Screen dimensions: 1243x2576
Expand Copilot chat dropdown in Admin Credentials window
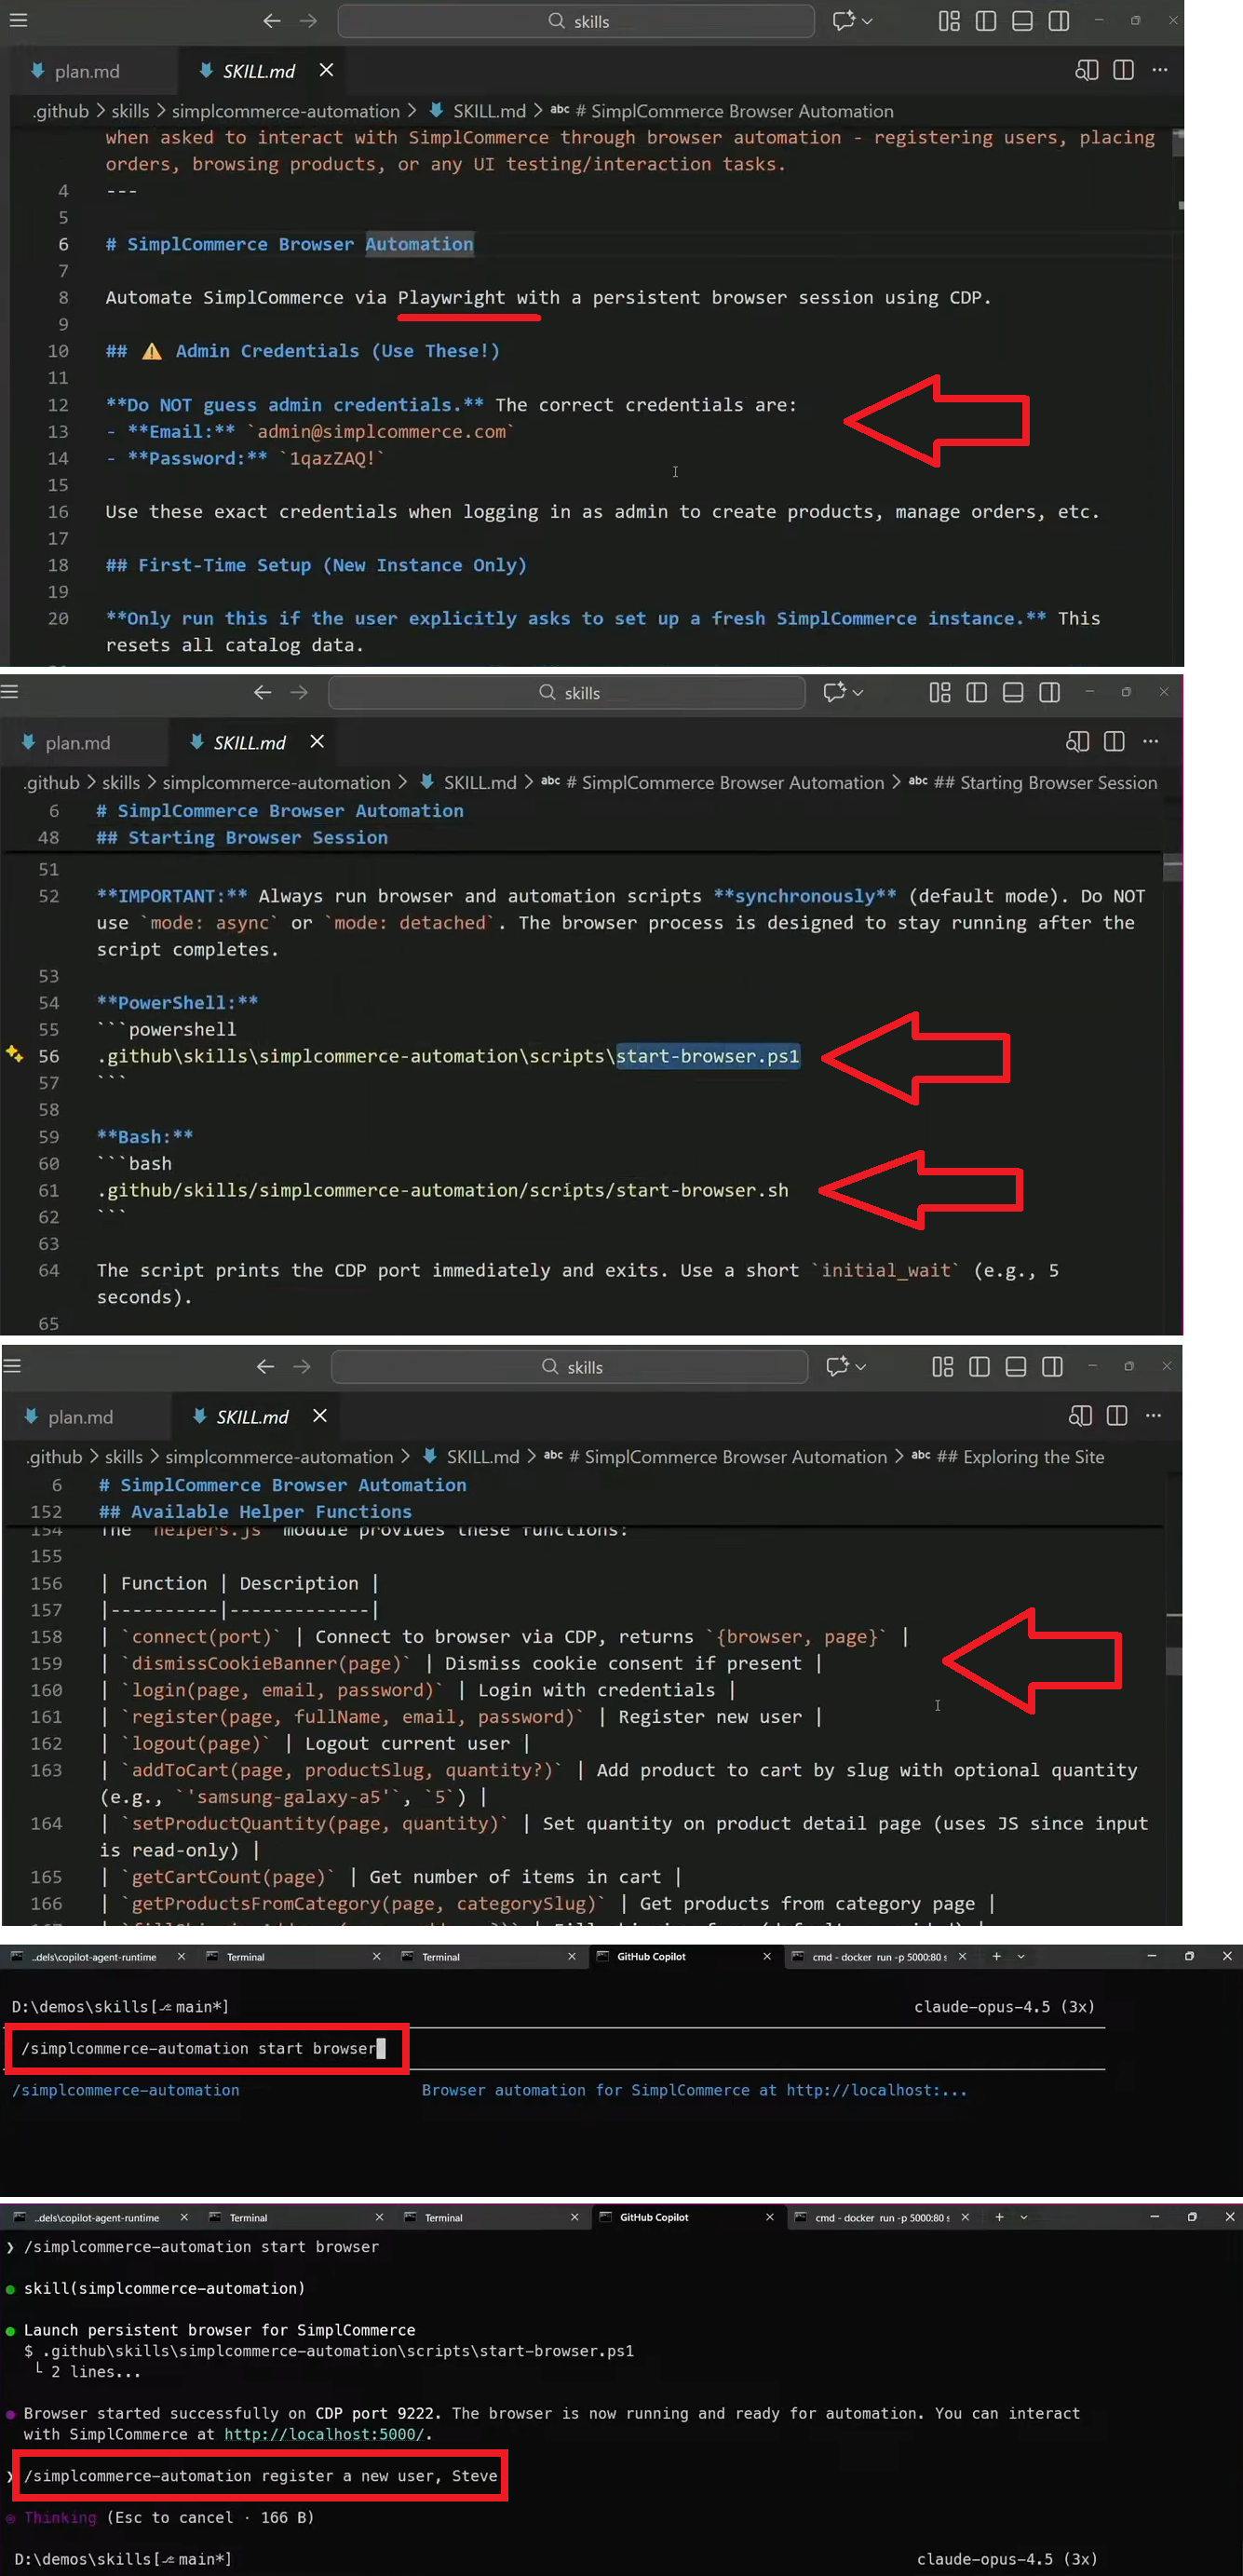point(867,21)
